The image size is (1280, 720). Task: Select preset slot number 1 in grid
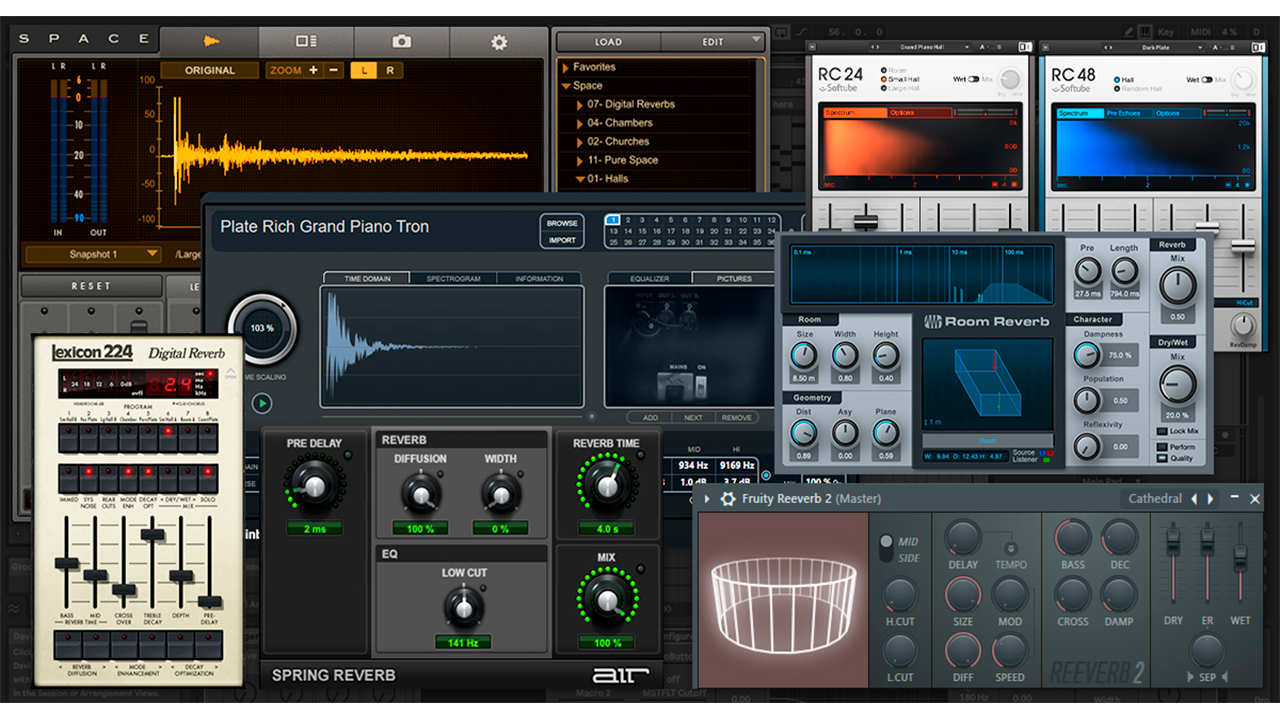pyautogui.click(x=613, y=219)
